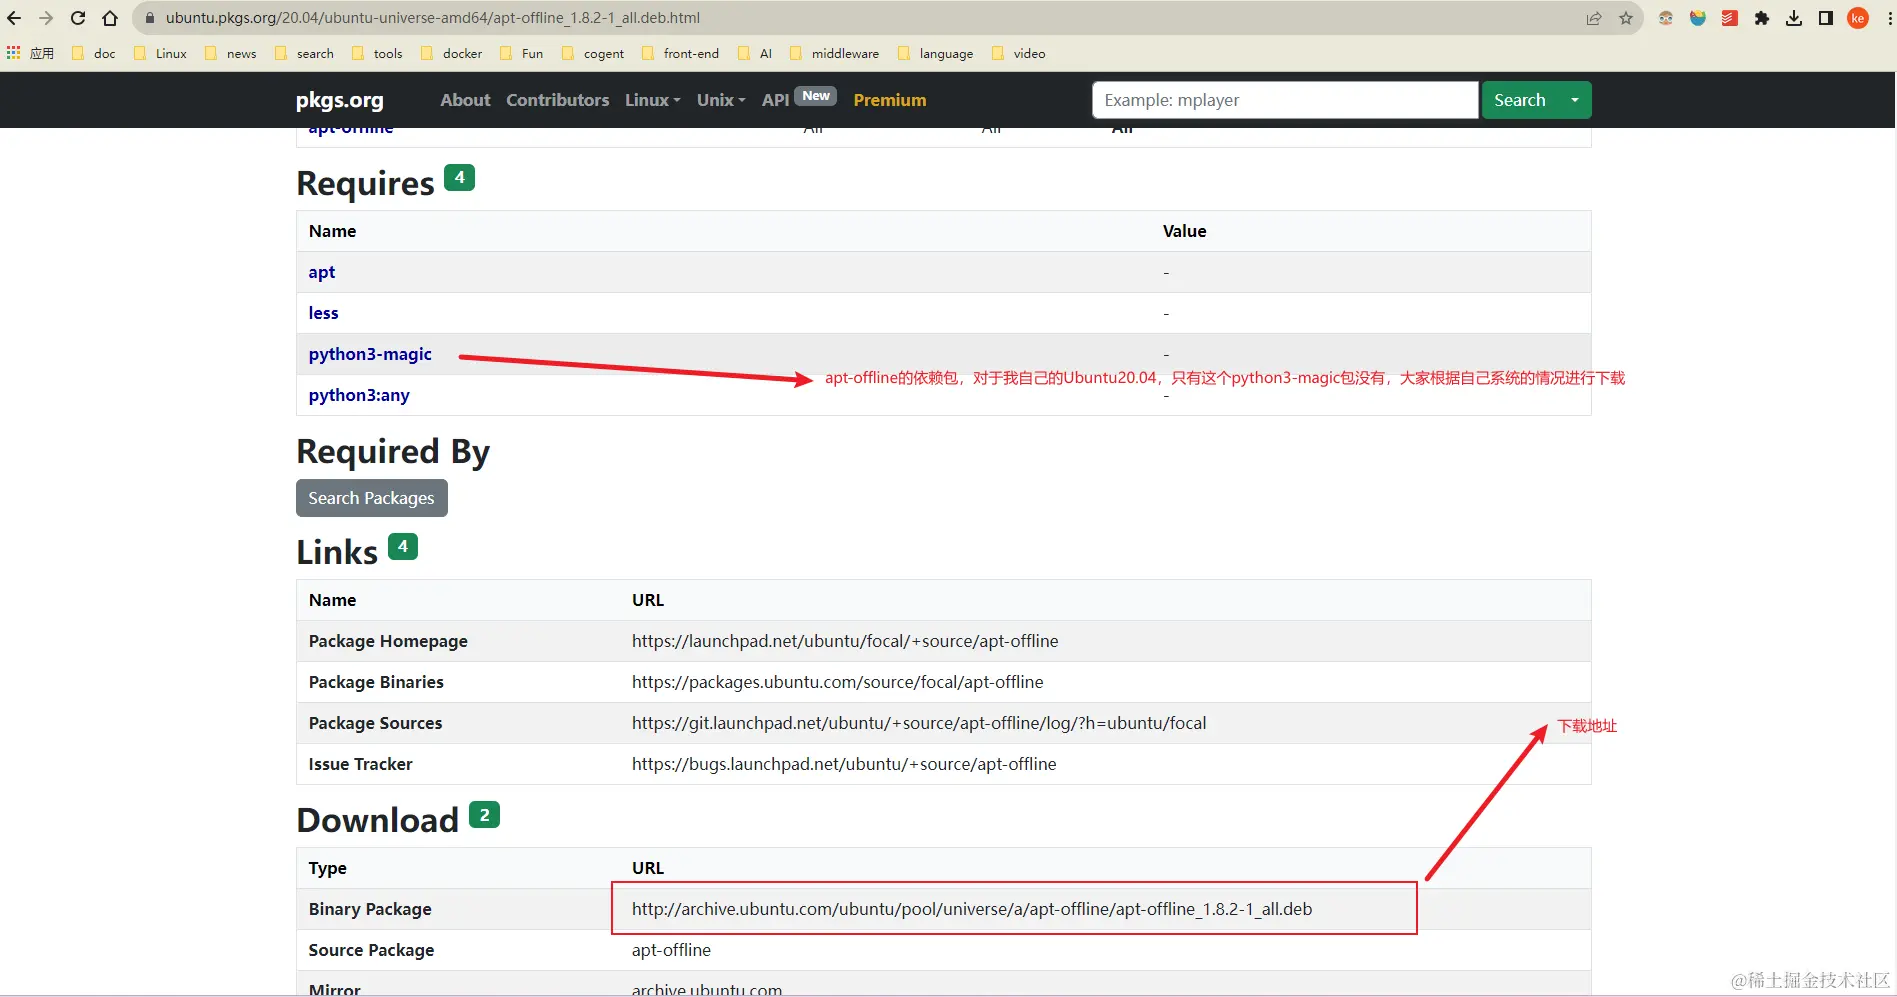Select the Package Sources git URL
This screenshot has height=997, width=1897.
point(919,723)
